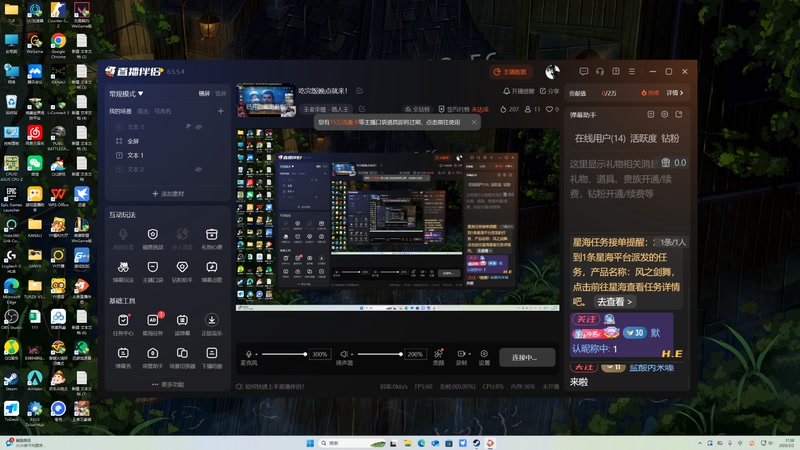Screen dimensions: 800x450
Task: Click the title bar icon left of the menu
Action: click(x=616, y=71)
